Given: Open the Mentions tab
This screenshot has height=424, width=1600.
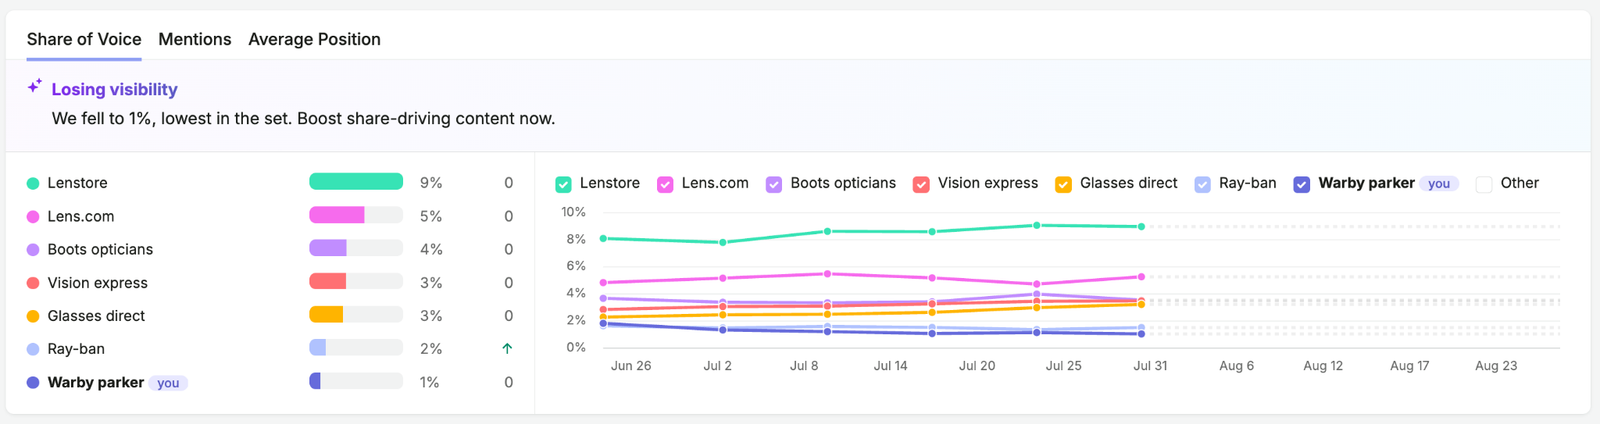Looking at the screenshot, I should coord(195,39).
